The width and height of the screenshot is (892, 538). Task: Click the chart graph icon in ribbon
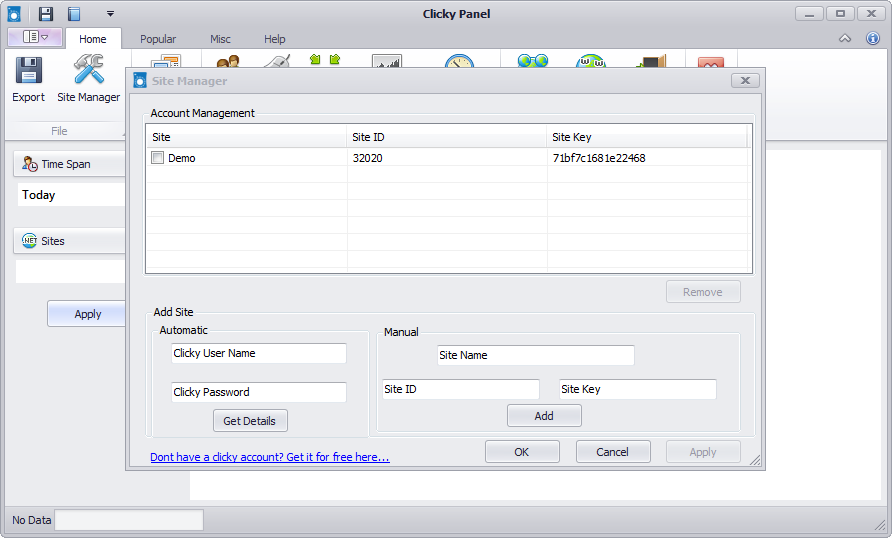point(387,61)
